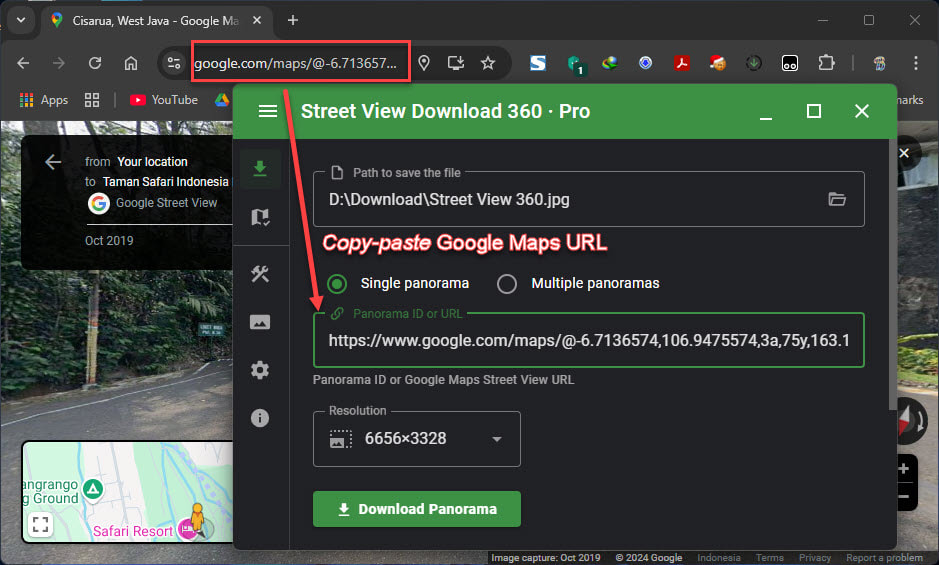
Task: Open the hamburger menu in Street View Download 360
Action: pyautogui.click(x=268, y=111)
